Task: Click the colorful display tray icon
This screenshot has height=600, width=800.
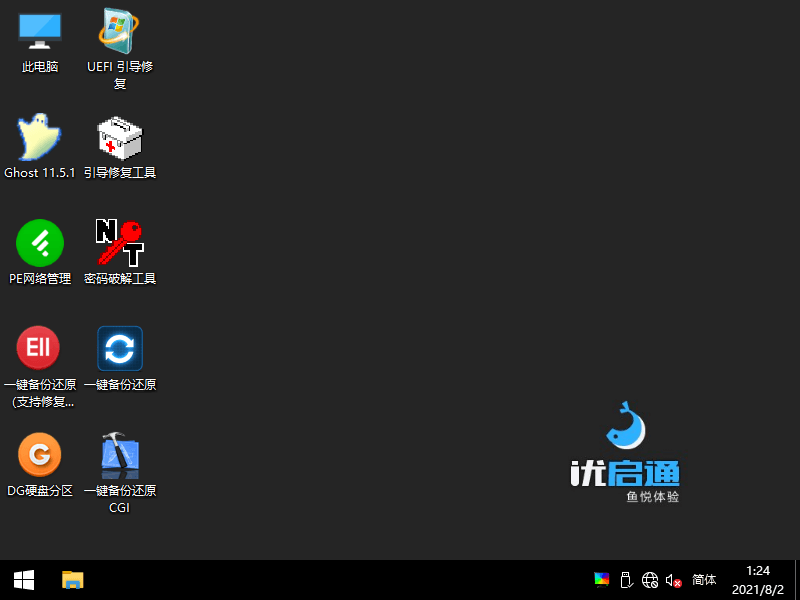Action: tap(602, 580)
